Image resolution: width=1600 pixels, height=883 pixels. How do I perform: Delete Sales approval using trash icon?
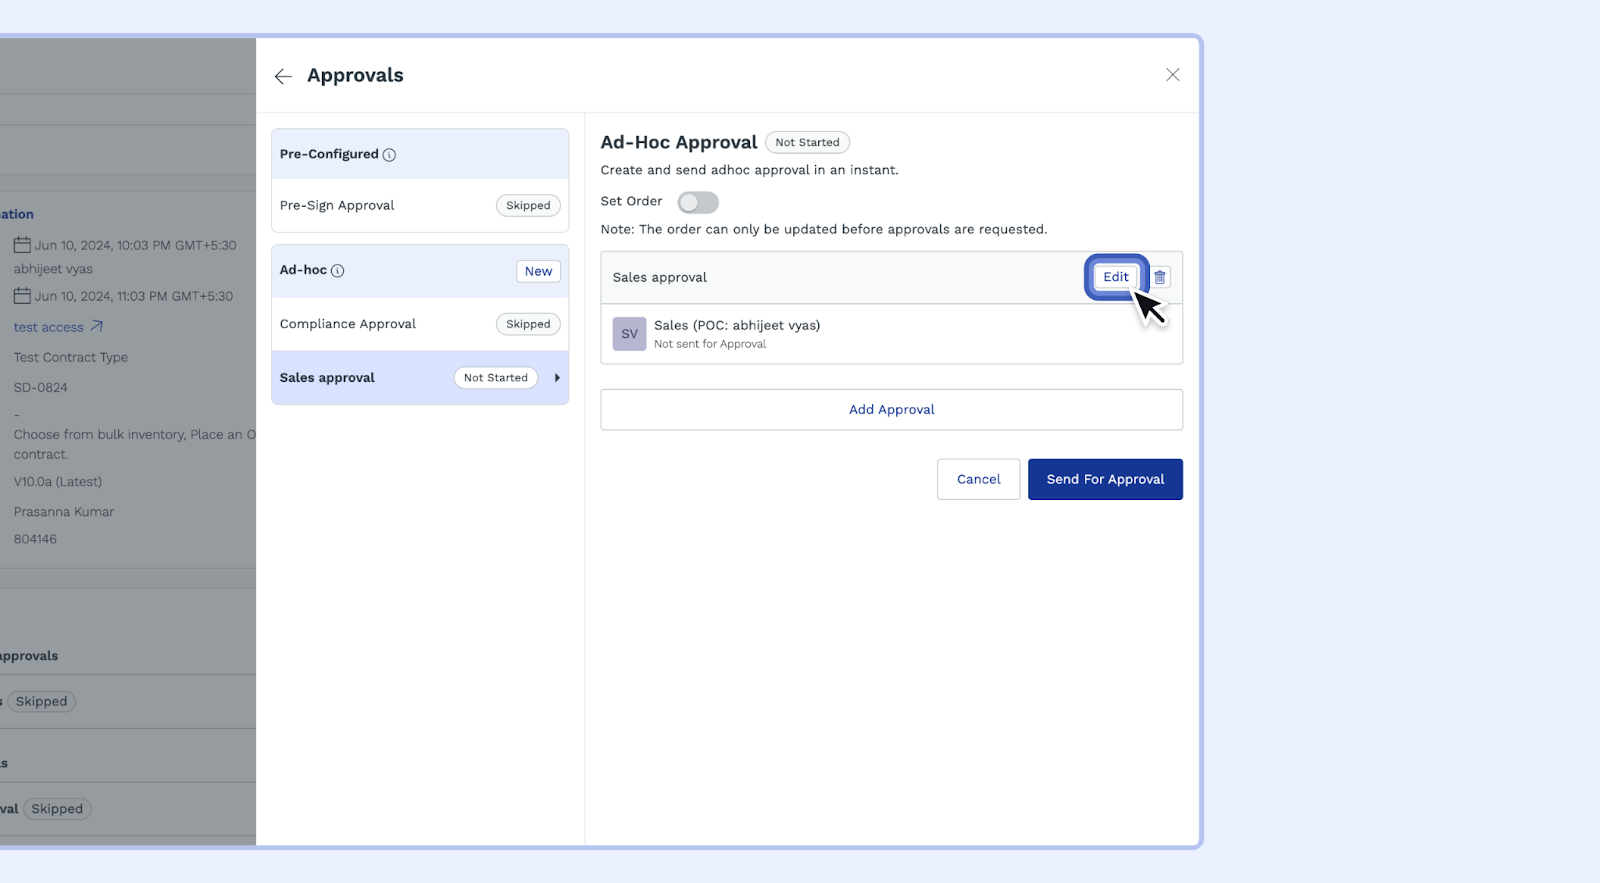[1159, 277]
